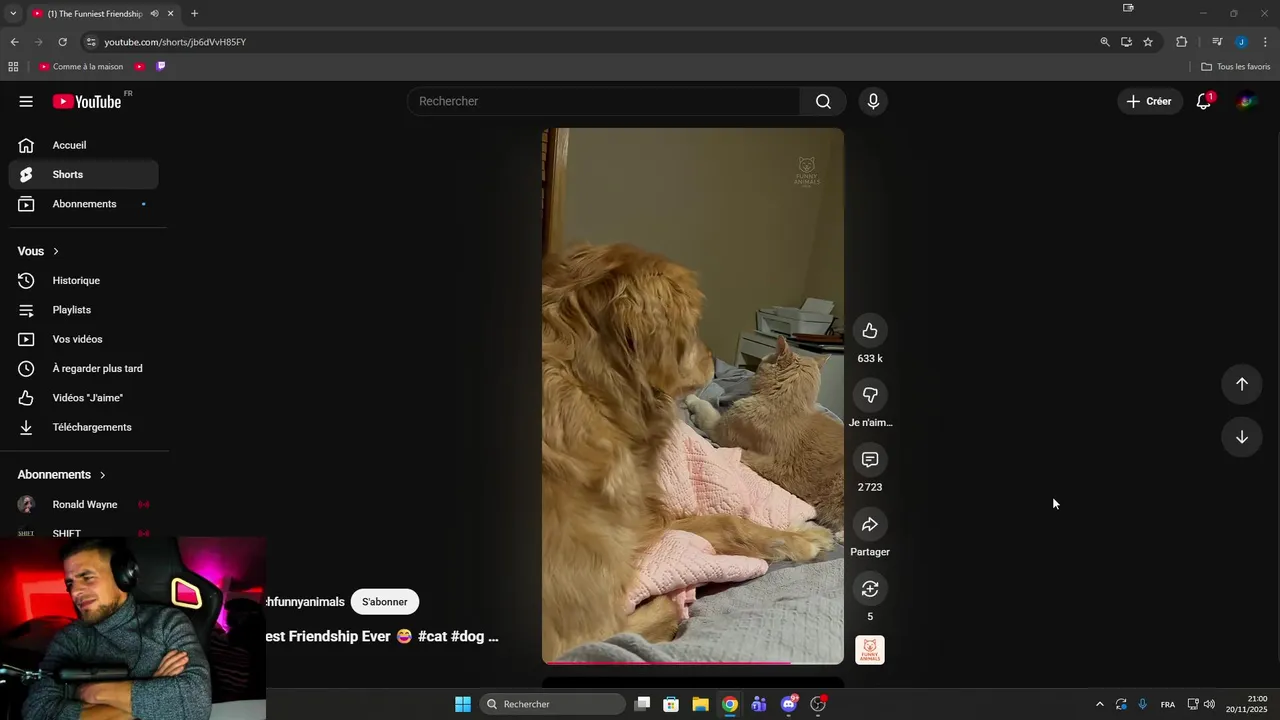
Task: Expand the Abonnements section chevron
Action: 102,475
